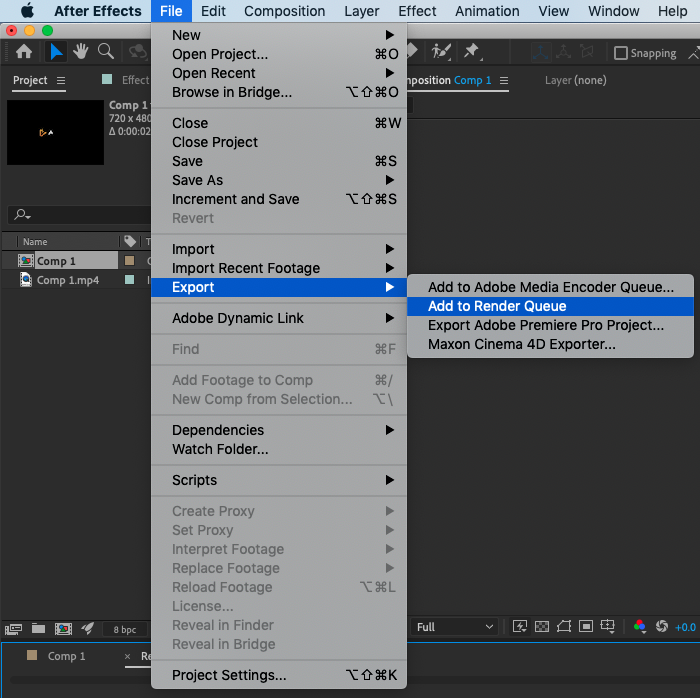Viewport: 700px width, 698px height.
Task: Click the Interpret Footage icon in Project panel
Action: coord(13,628)
